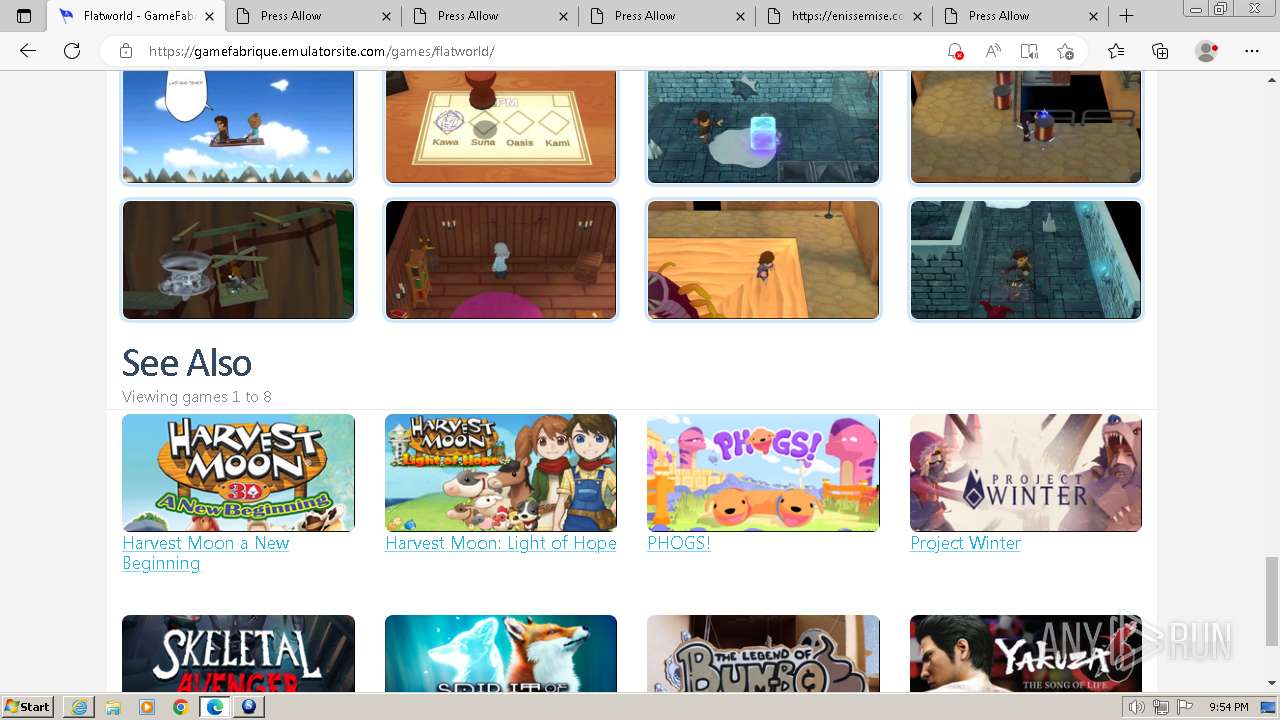Screen dimensions: 1280x720
Task: Click the scrollbar down arrow
Action: tap(1271, 683)
